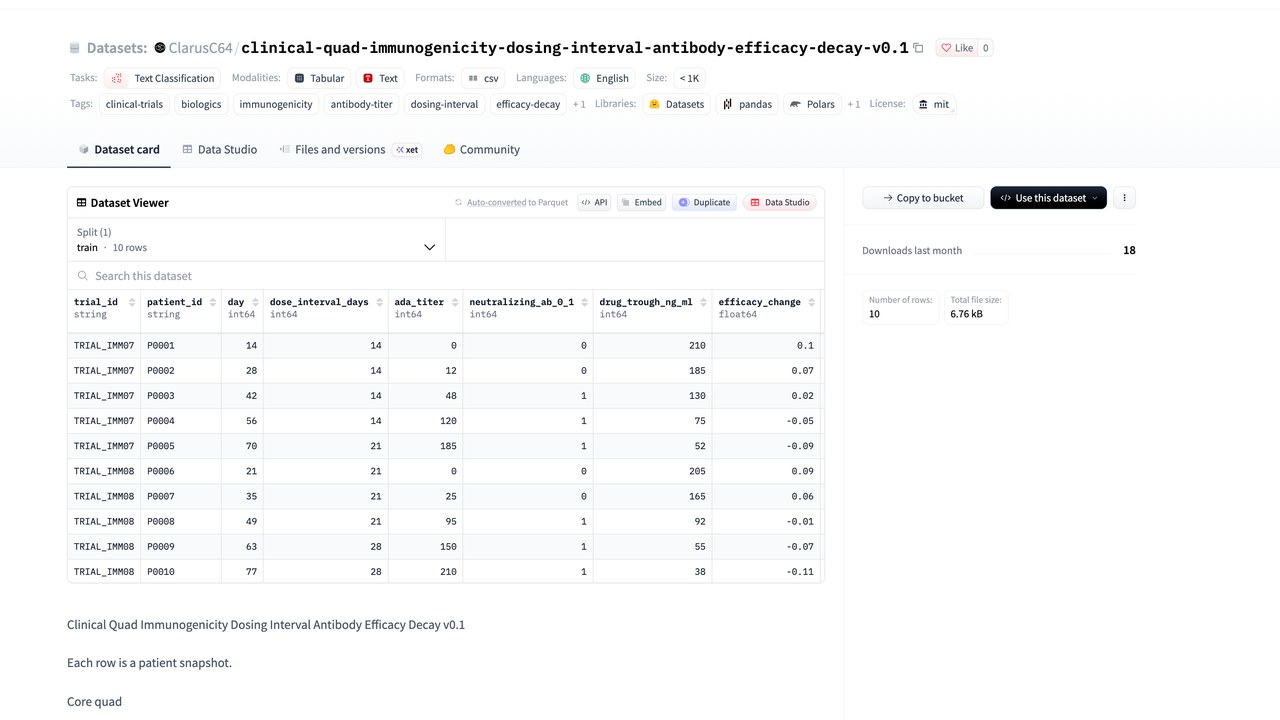Click the csv format tag
The width and height of the screenshot is (1280, 720).
coord(483,78)
